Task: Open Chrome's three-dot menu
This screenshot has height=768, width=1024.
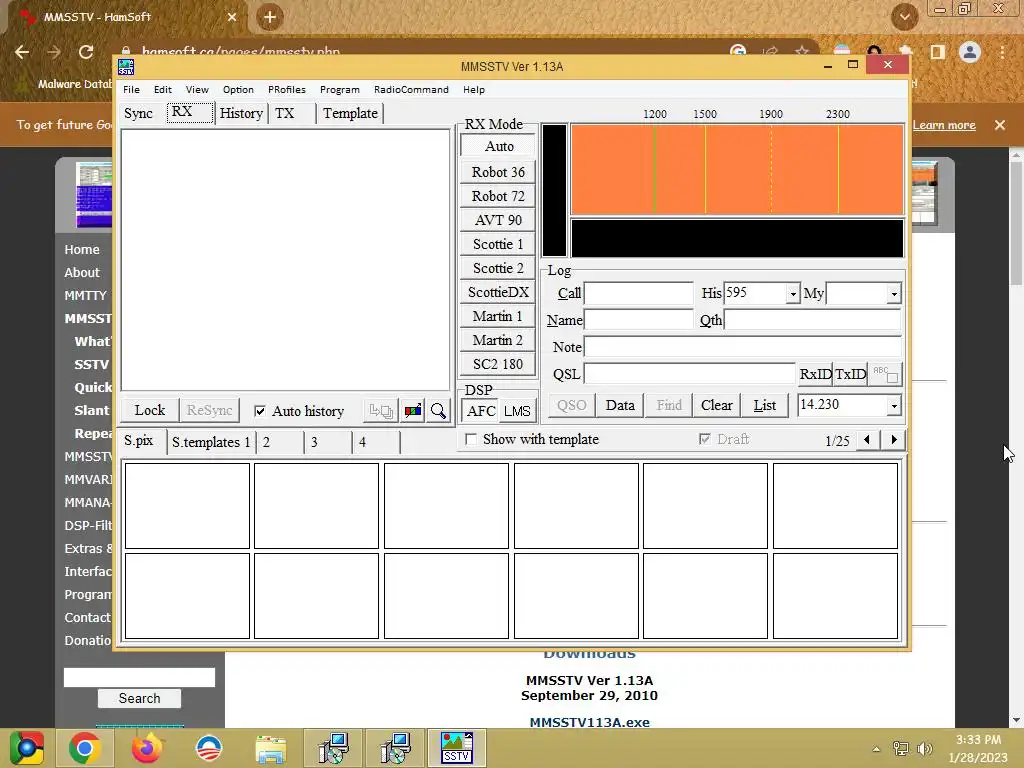Action: point(1002,52)
